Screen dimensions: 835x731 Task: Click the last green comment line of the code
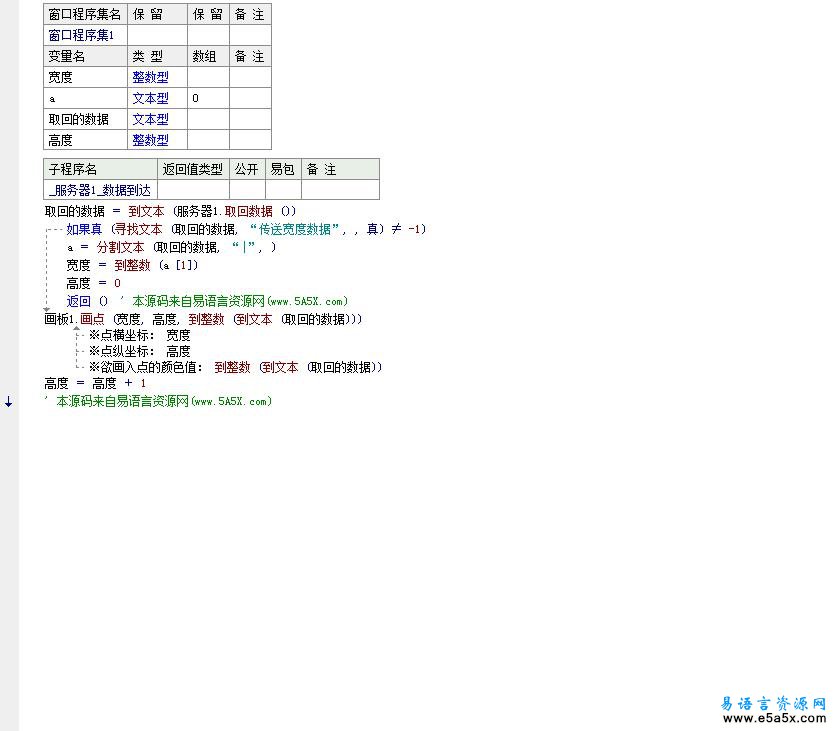[159, 401]
